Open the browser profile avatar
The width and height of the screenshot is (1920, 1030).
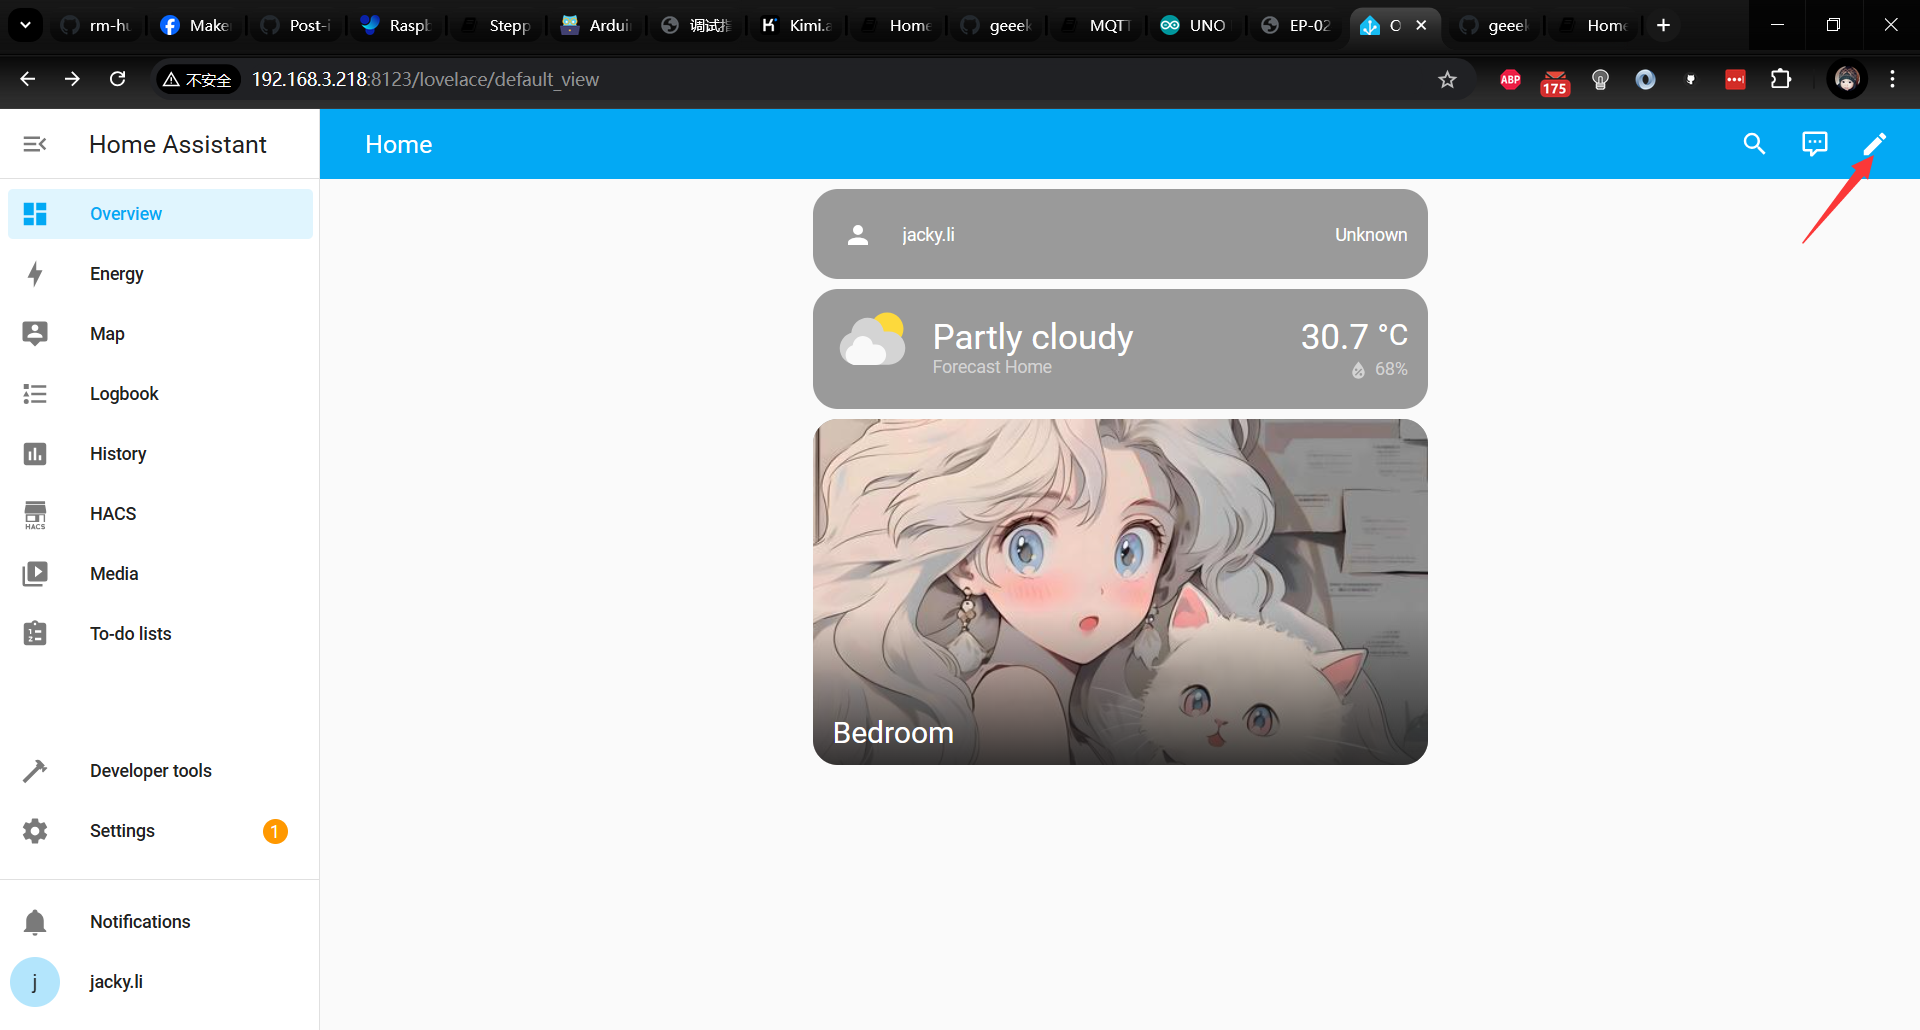click(1847, 79)
